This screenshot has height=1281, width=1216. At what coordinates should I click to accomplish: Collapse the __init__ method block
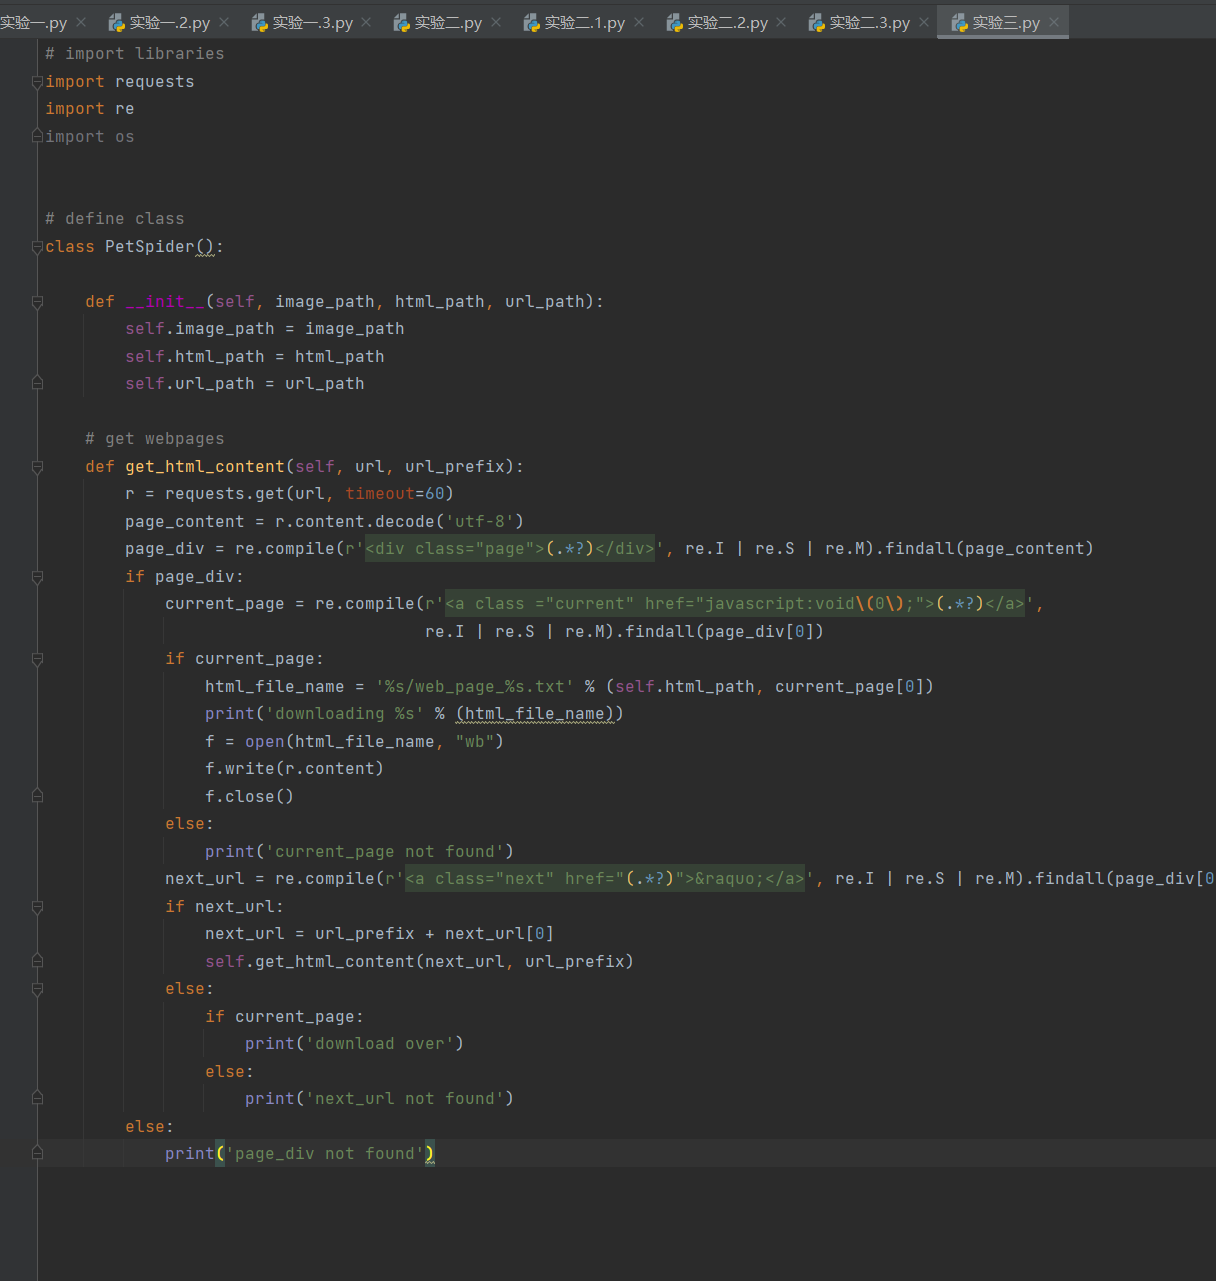click(37, 302)
